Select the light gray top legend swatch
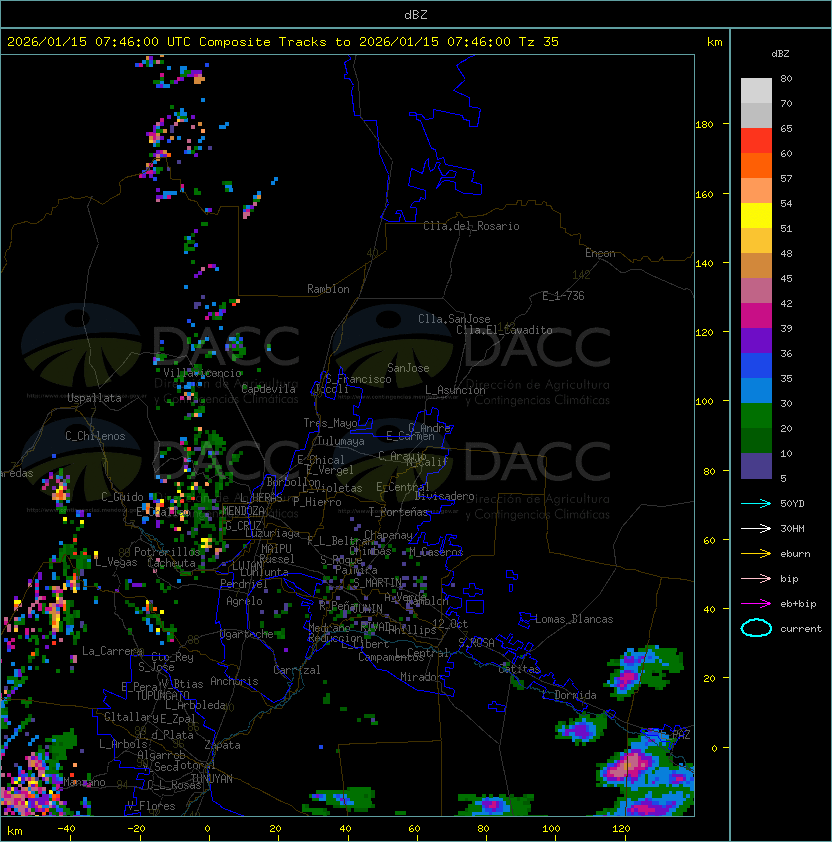Image resolution: width=832 pixels, height=842 pixels. pos(756,90)
